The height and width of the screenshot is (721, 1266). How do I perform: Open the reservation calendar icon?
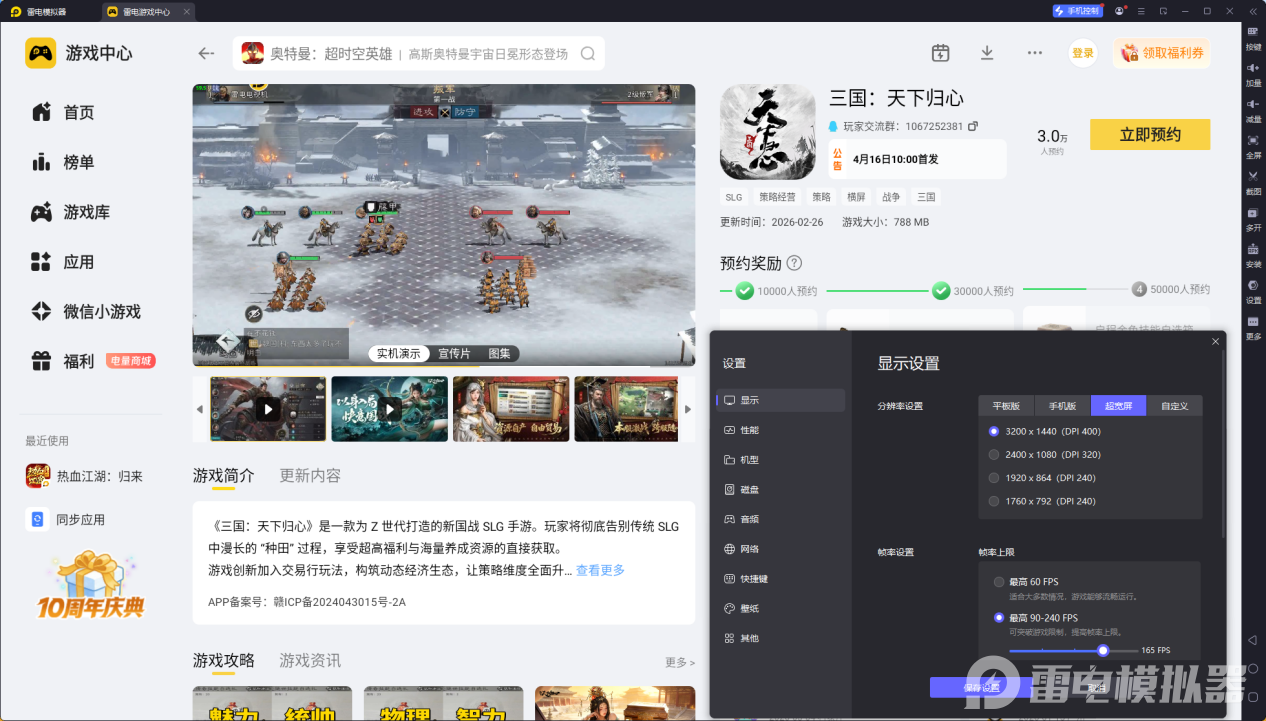point(940,53)
